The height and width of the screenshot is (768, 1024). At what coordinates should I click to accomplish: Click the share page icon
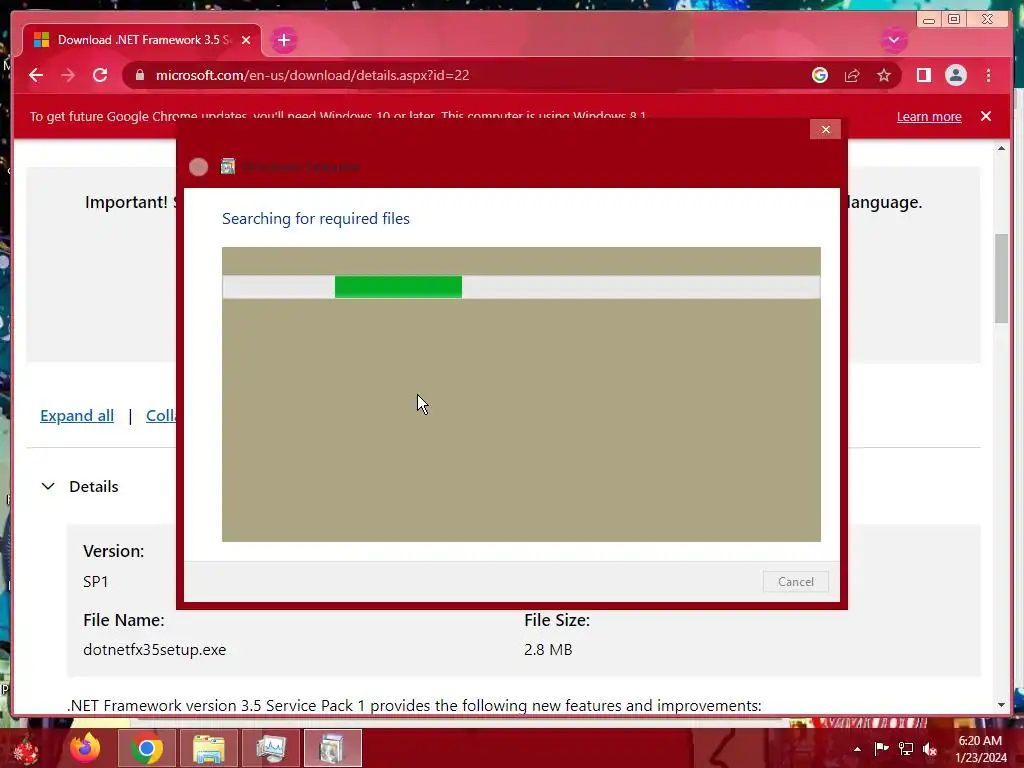(x=852, y=75)
